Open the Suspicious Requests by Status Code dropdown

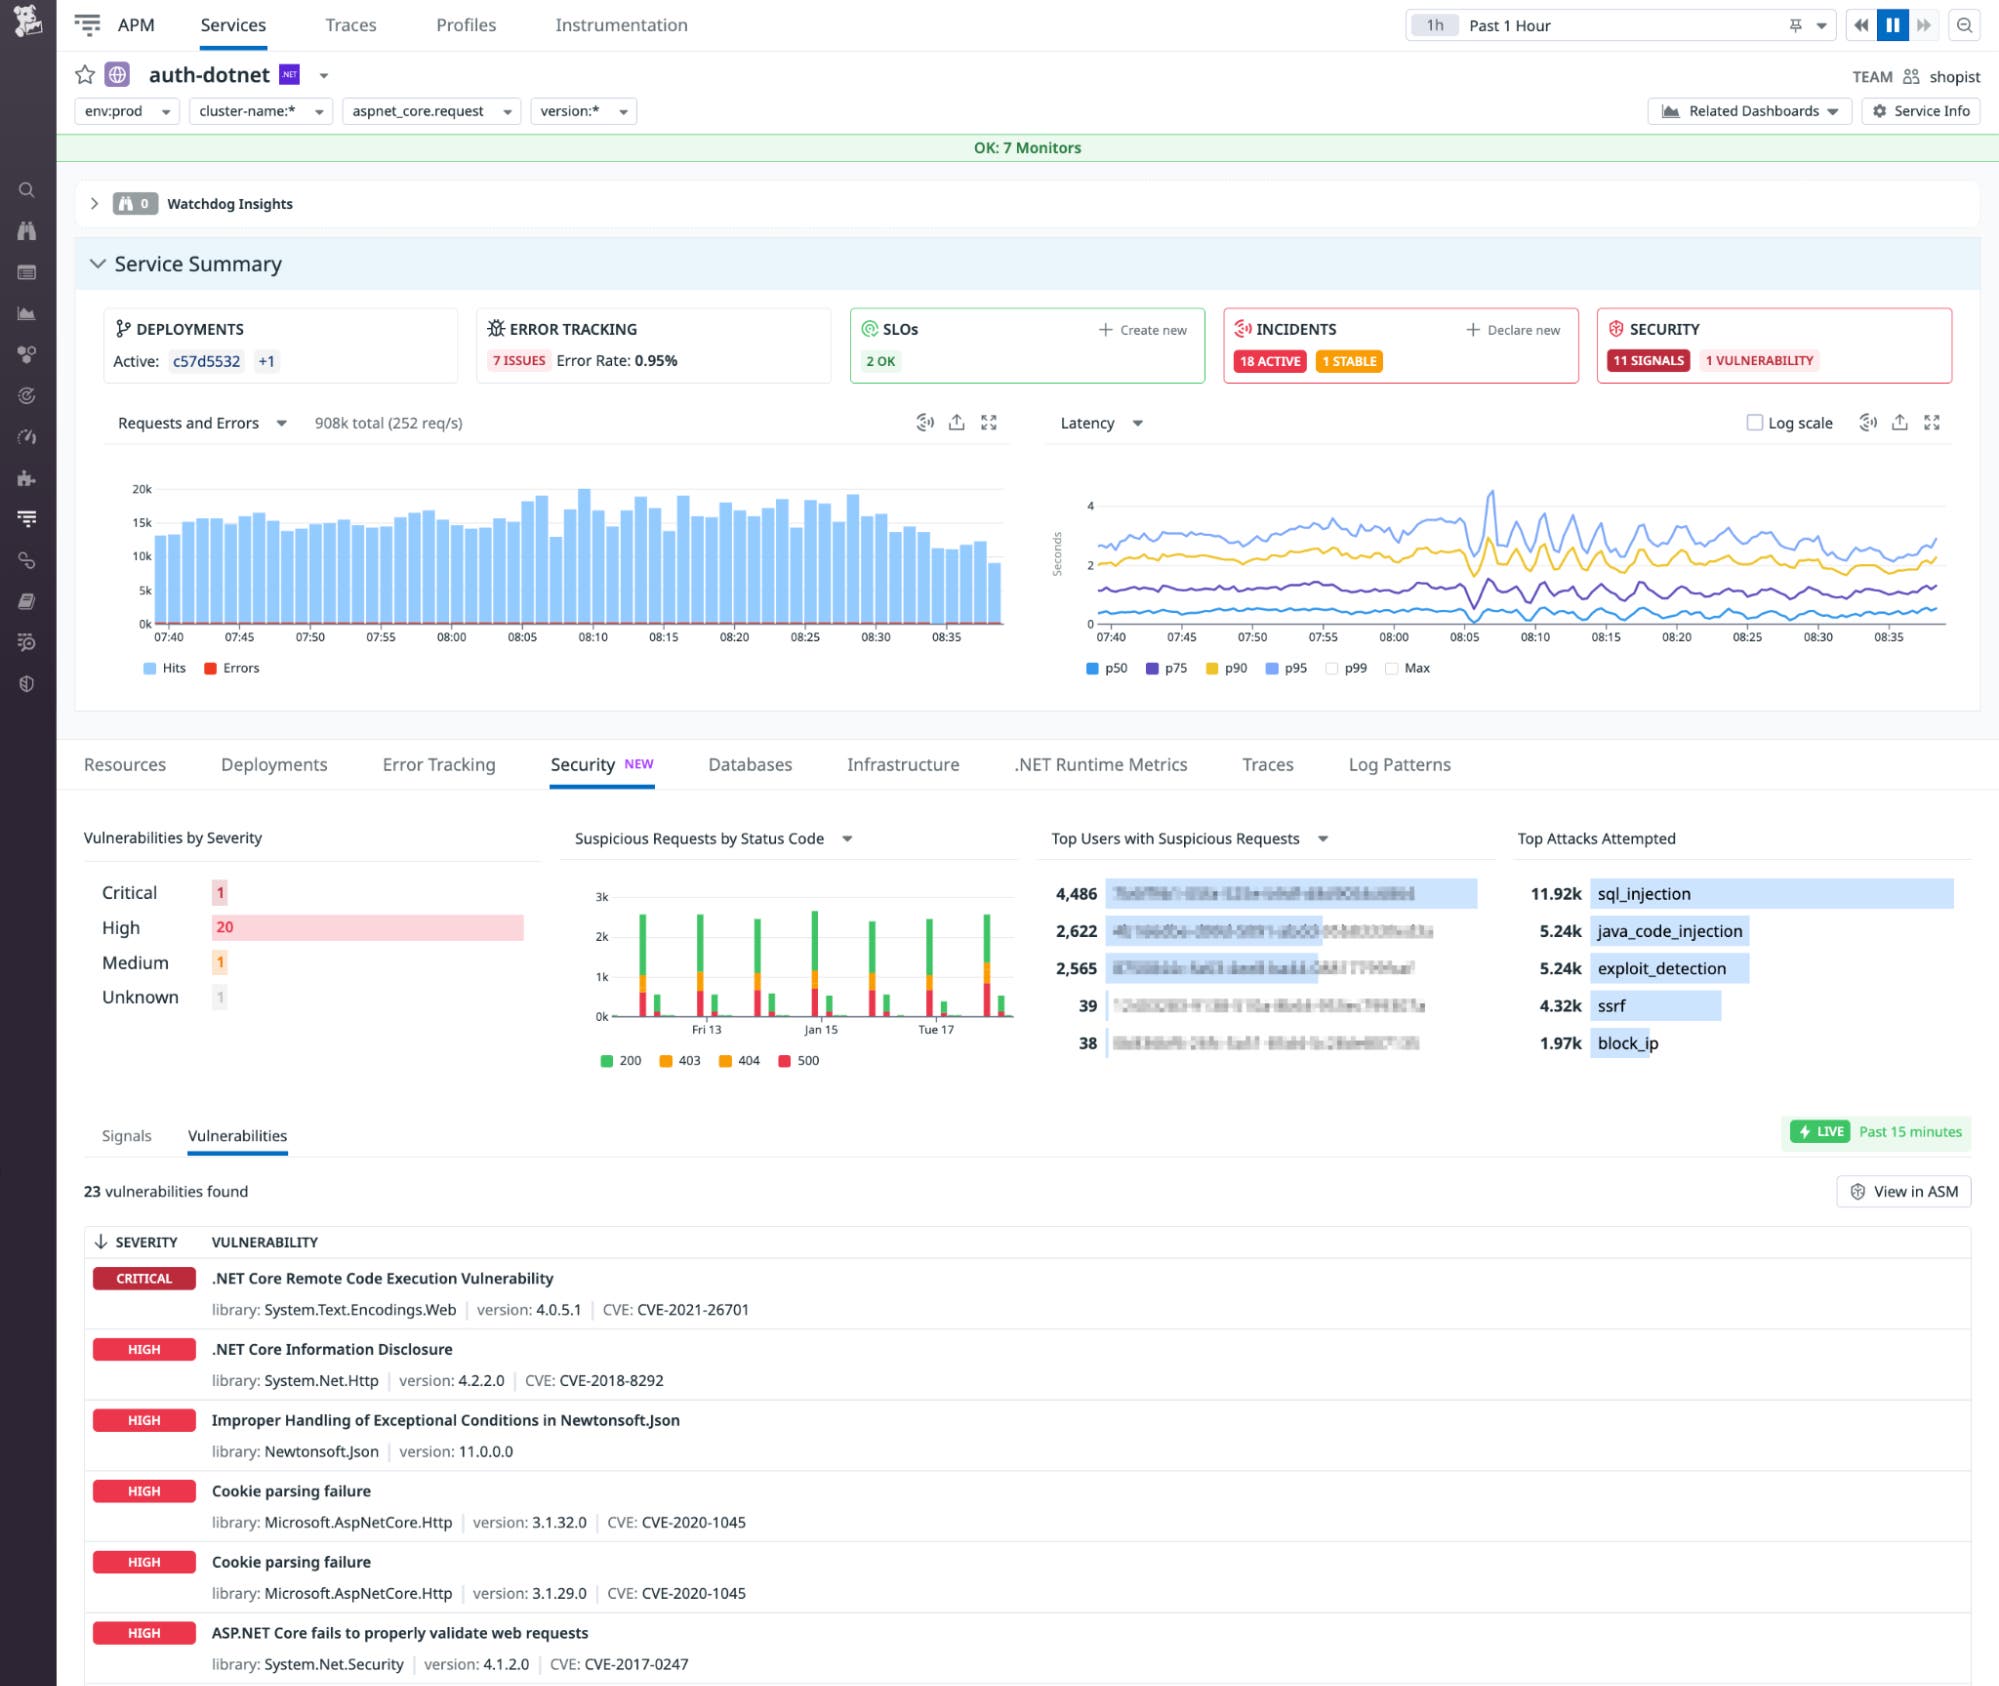846,839
